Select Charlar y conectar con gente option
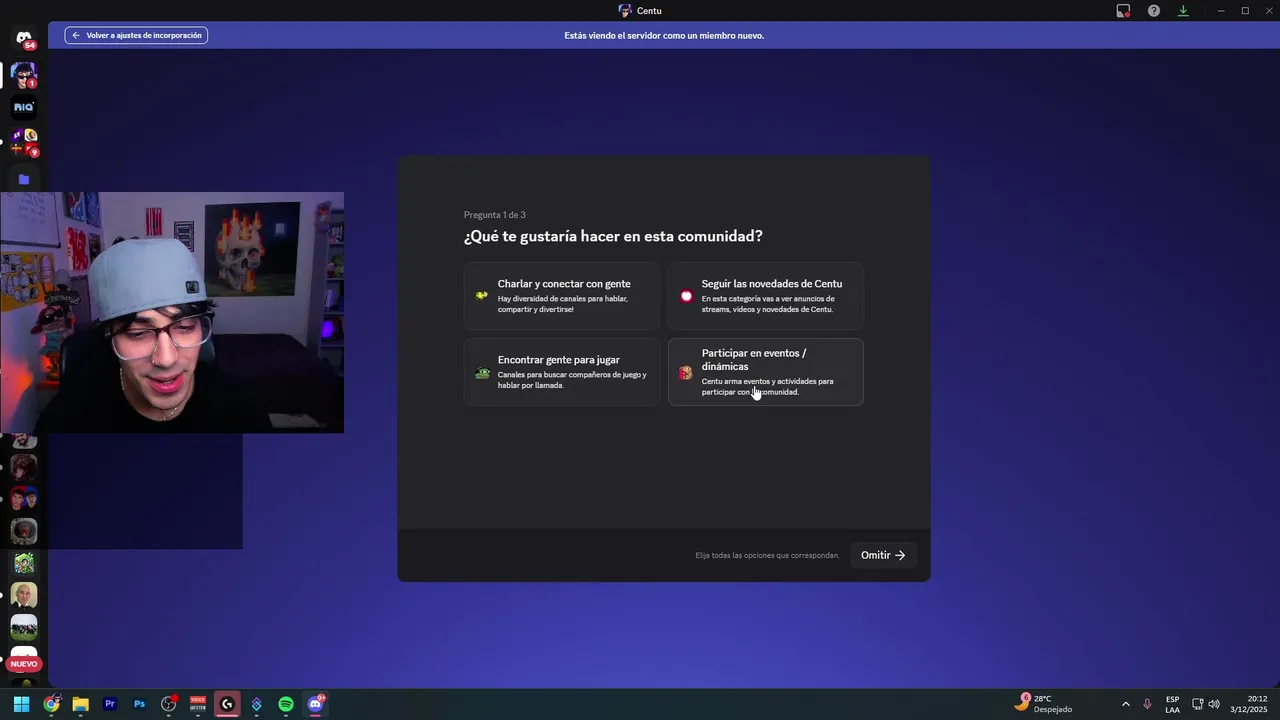The width and height of the screenshot is (1280, 720). (562, 296)
